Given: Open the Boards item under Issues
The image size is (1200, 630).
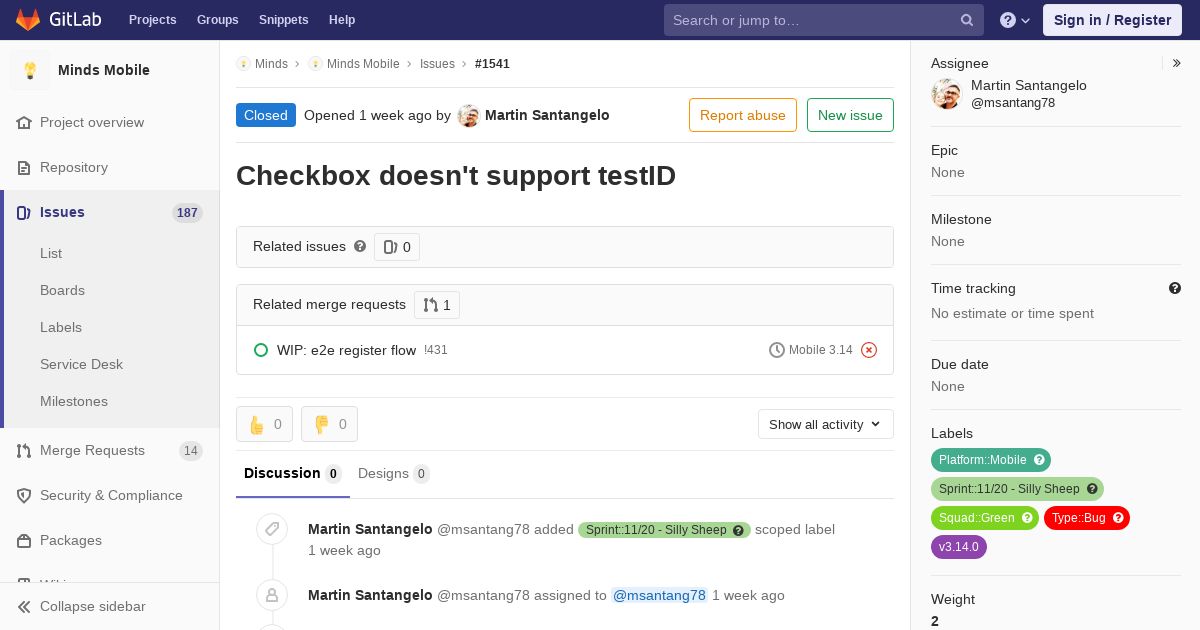Looking at the screenshot, I should pyautogui.click(x=62, y=290).
